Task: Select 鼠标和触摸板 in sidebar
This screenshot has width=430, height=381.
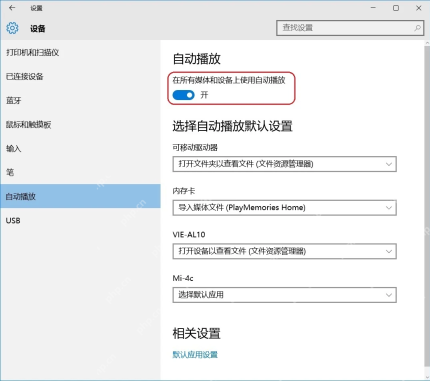Action: [80, 125]
